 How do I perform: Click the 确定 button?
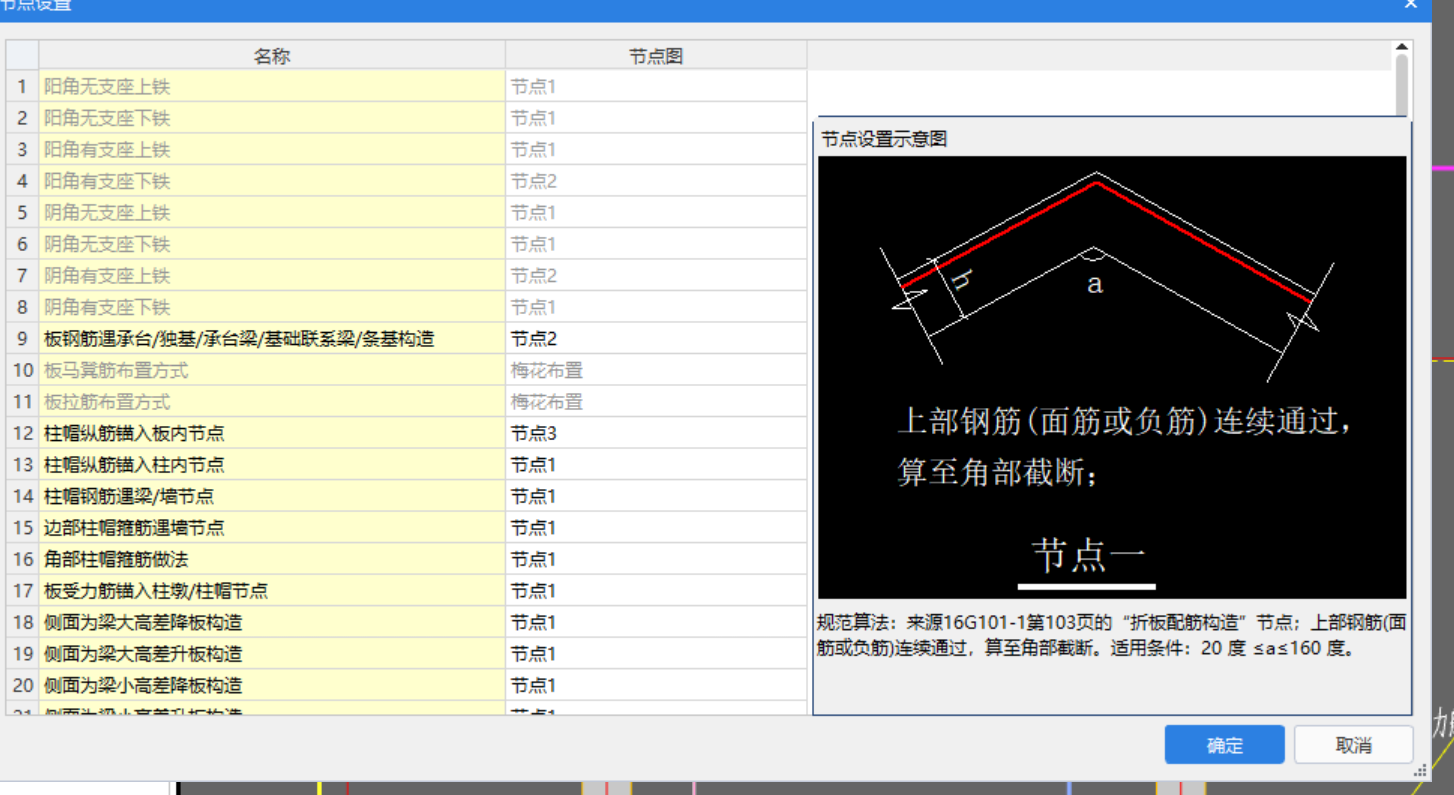pos(1224,745)
